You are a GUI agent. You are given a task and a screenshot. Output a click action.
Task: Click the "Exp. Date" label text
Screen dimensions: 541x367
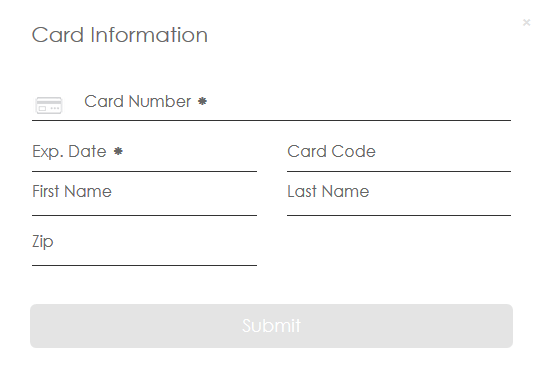point(69,152)
